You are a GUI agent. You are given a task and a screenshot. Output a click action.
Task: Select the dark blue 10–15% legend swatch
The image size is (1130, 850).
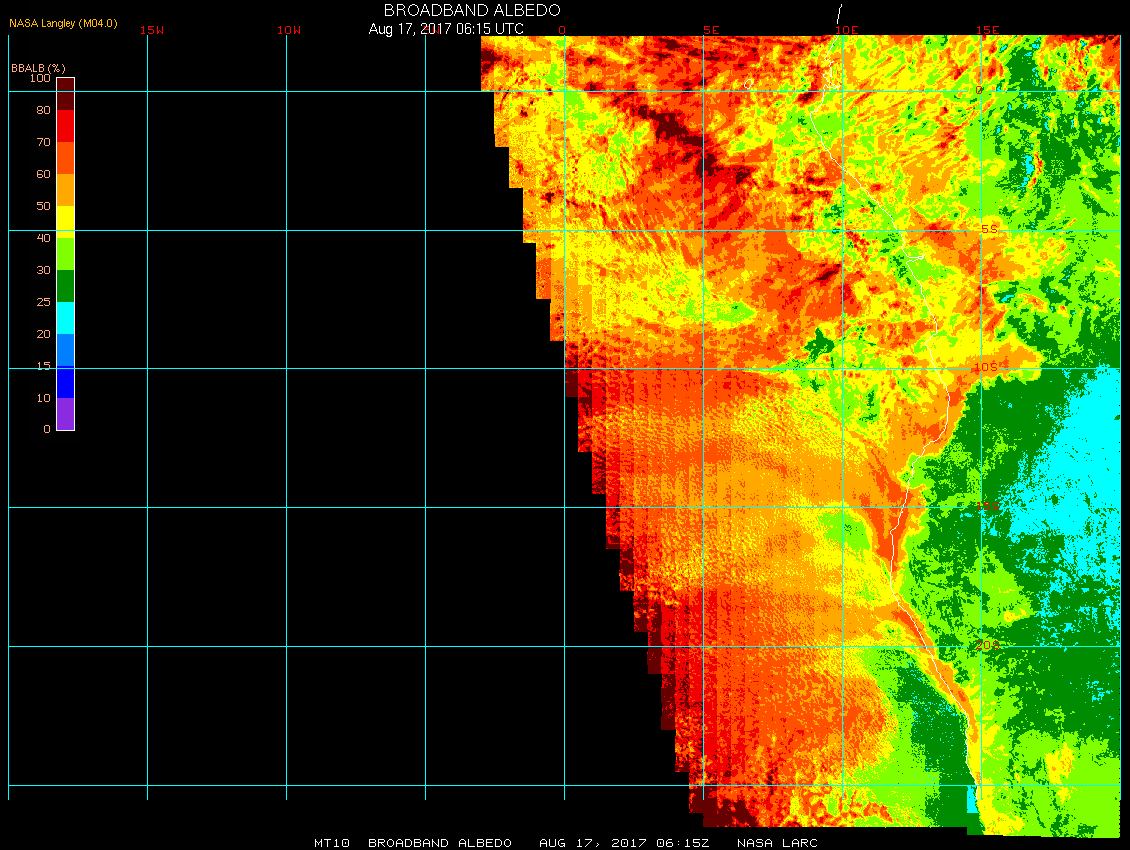point(65,382)
